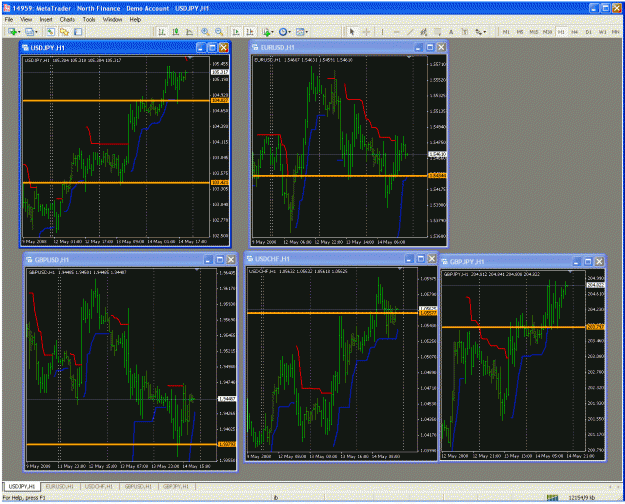Show the Market Watch panel icon
The height and width of the screenshot is (504, 625).
51,32
